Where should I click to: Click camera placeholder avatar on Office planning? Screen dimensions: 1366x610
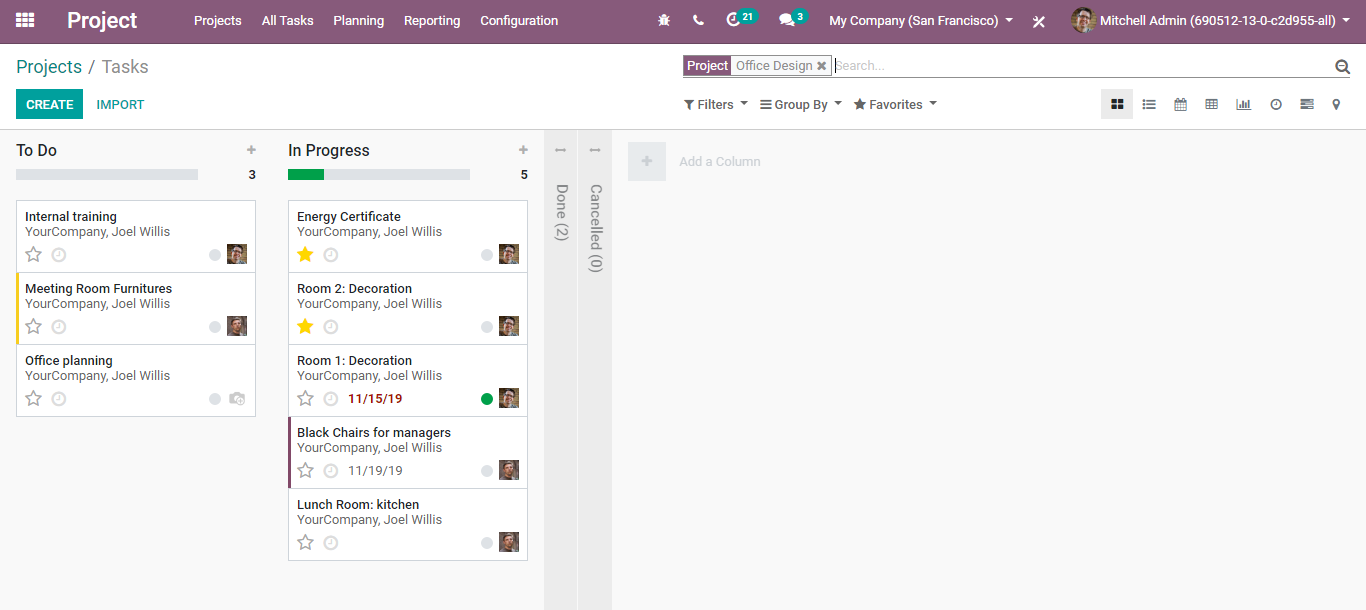pyautogui.click(x=237, y=398)
